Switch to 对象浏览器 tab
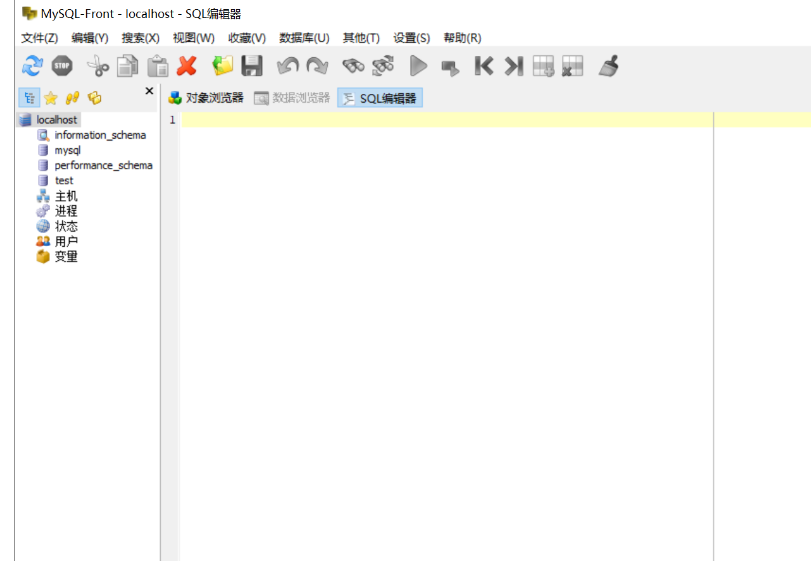The width and height of the screenshot is (811, 561). point(206,98)
